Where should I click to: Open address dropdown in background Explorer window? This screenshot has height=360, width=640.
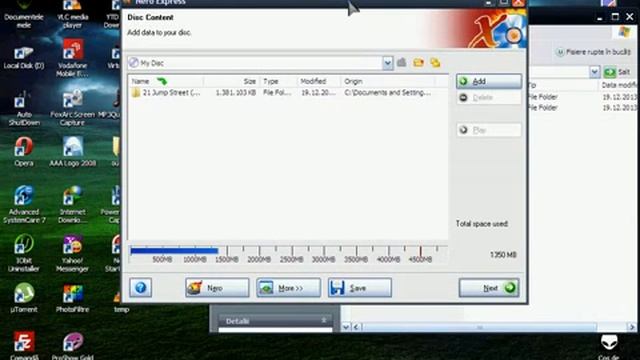point(595,72)
